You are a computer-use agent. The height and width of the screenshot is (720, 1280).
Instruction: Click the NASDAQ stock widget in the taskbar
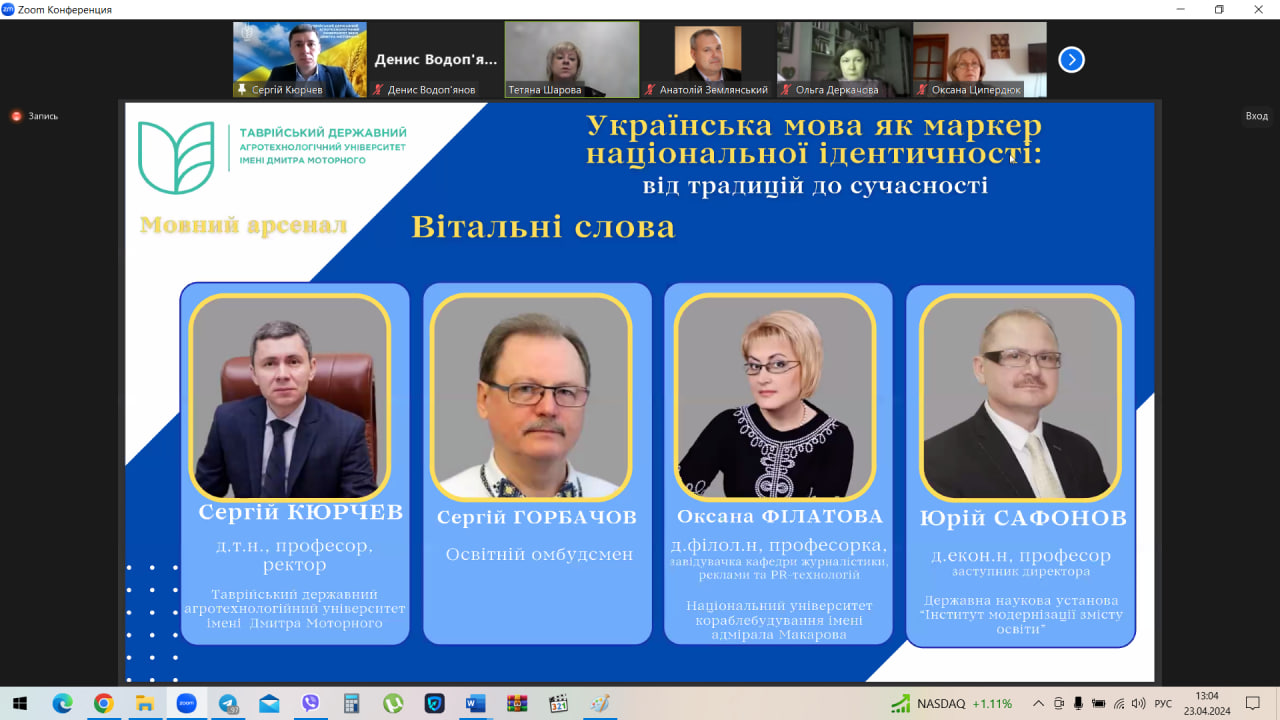click(x=952, y=703)
